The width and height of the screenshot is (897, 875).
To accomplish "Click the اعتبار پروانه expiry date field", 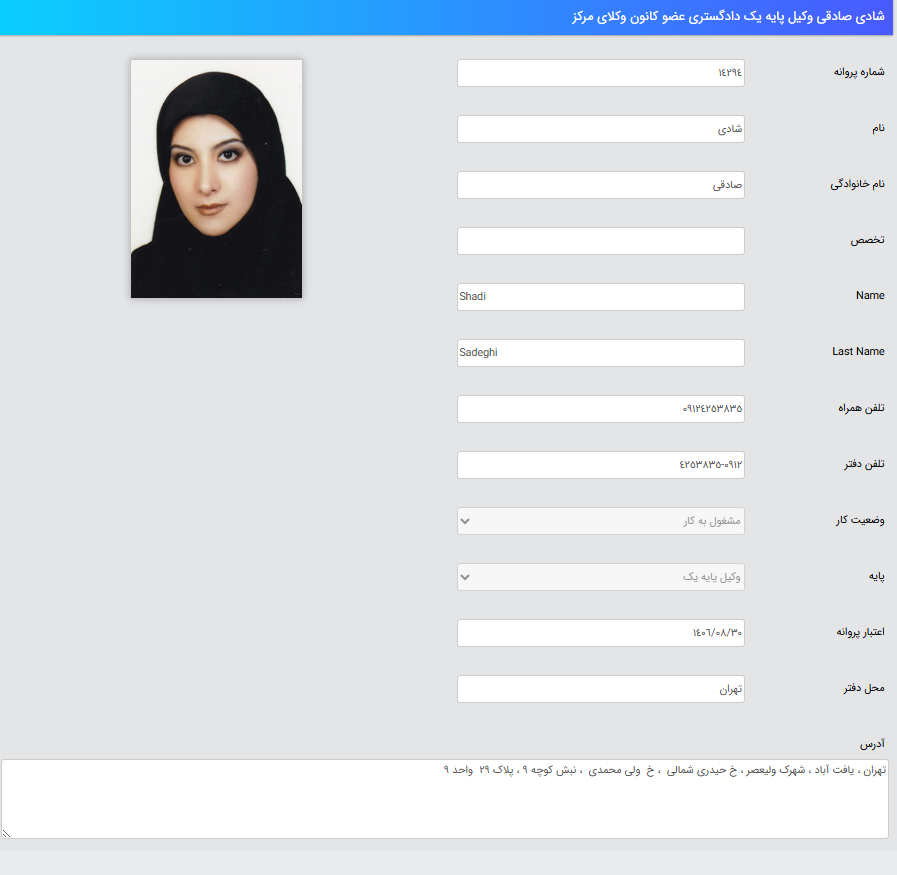I will 600,632.
